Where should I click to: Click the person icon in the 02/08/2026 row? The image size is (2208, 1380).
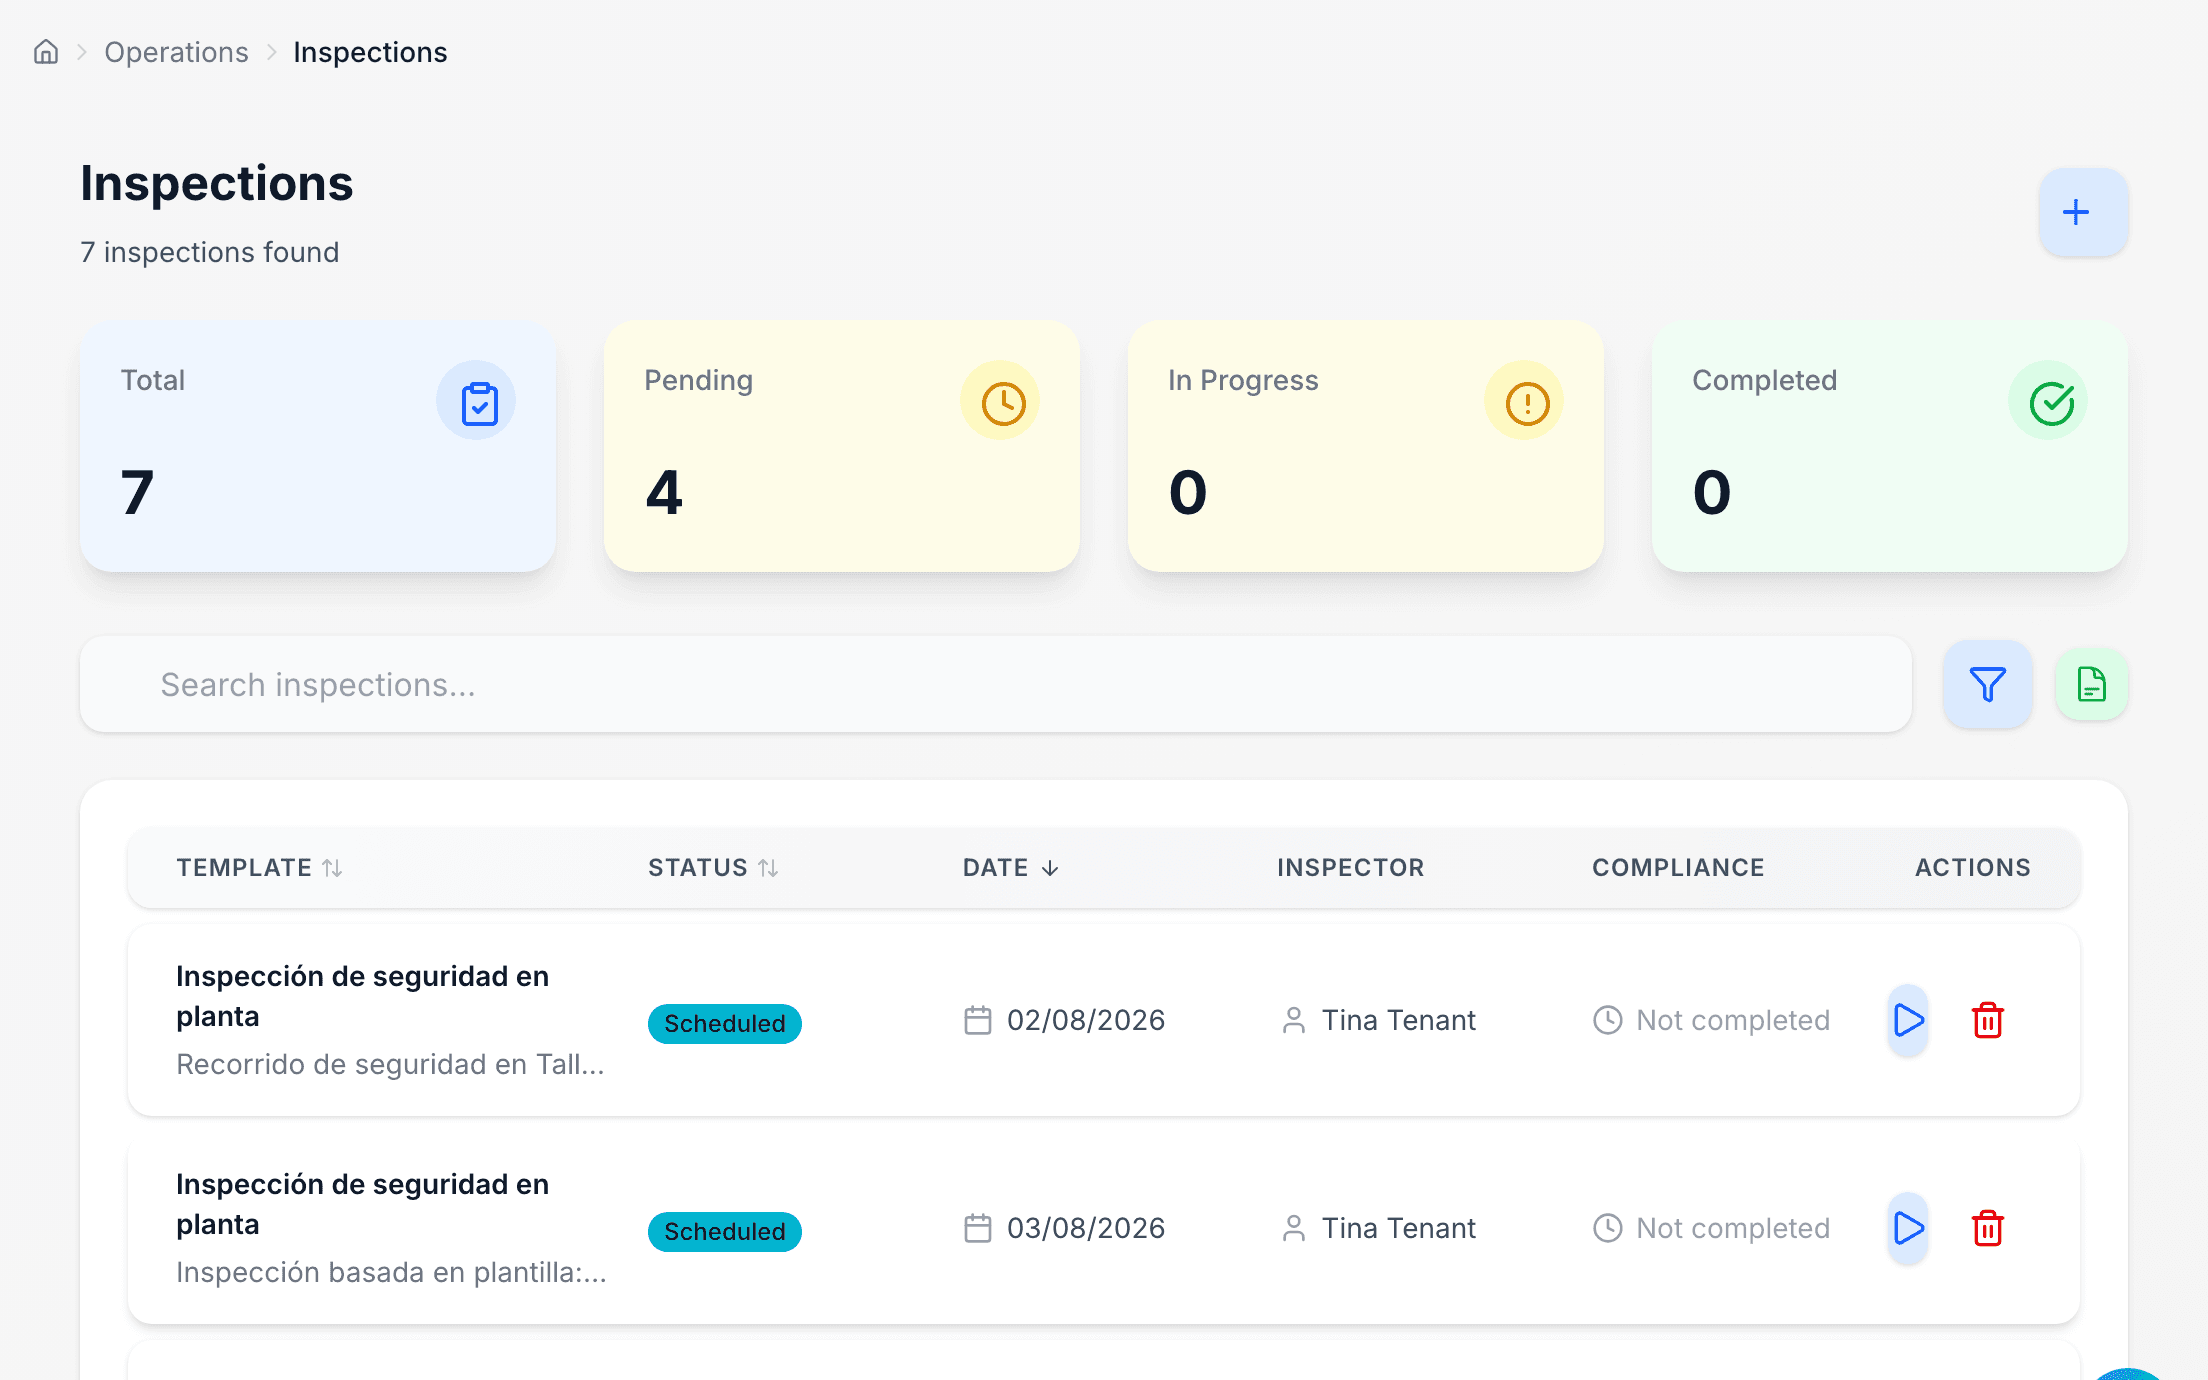pos(1294,1020)
